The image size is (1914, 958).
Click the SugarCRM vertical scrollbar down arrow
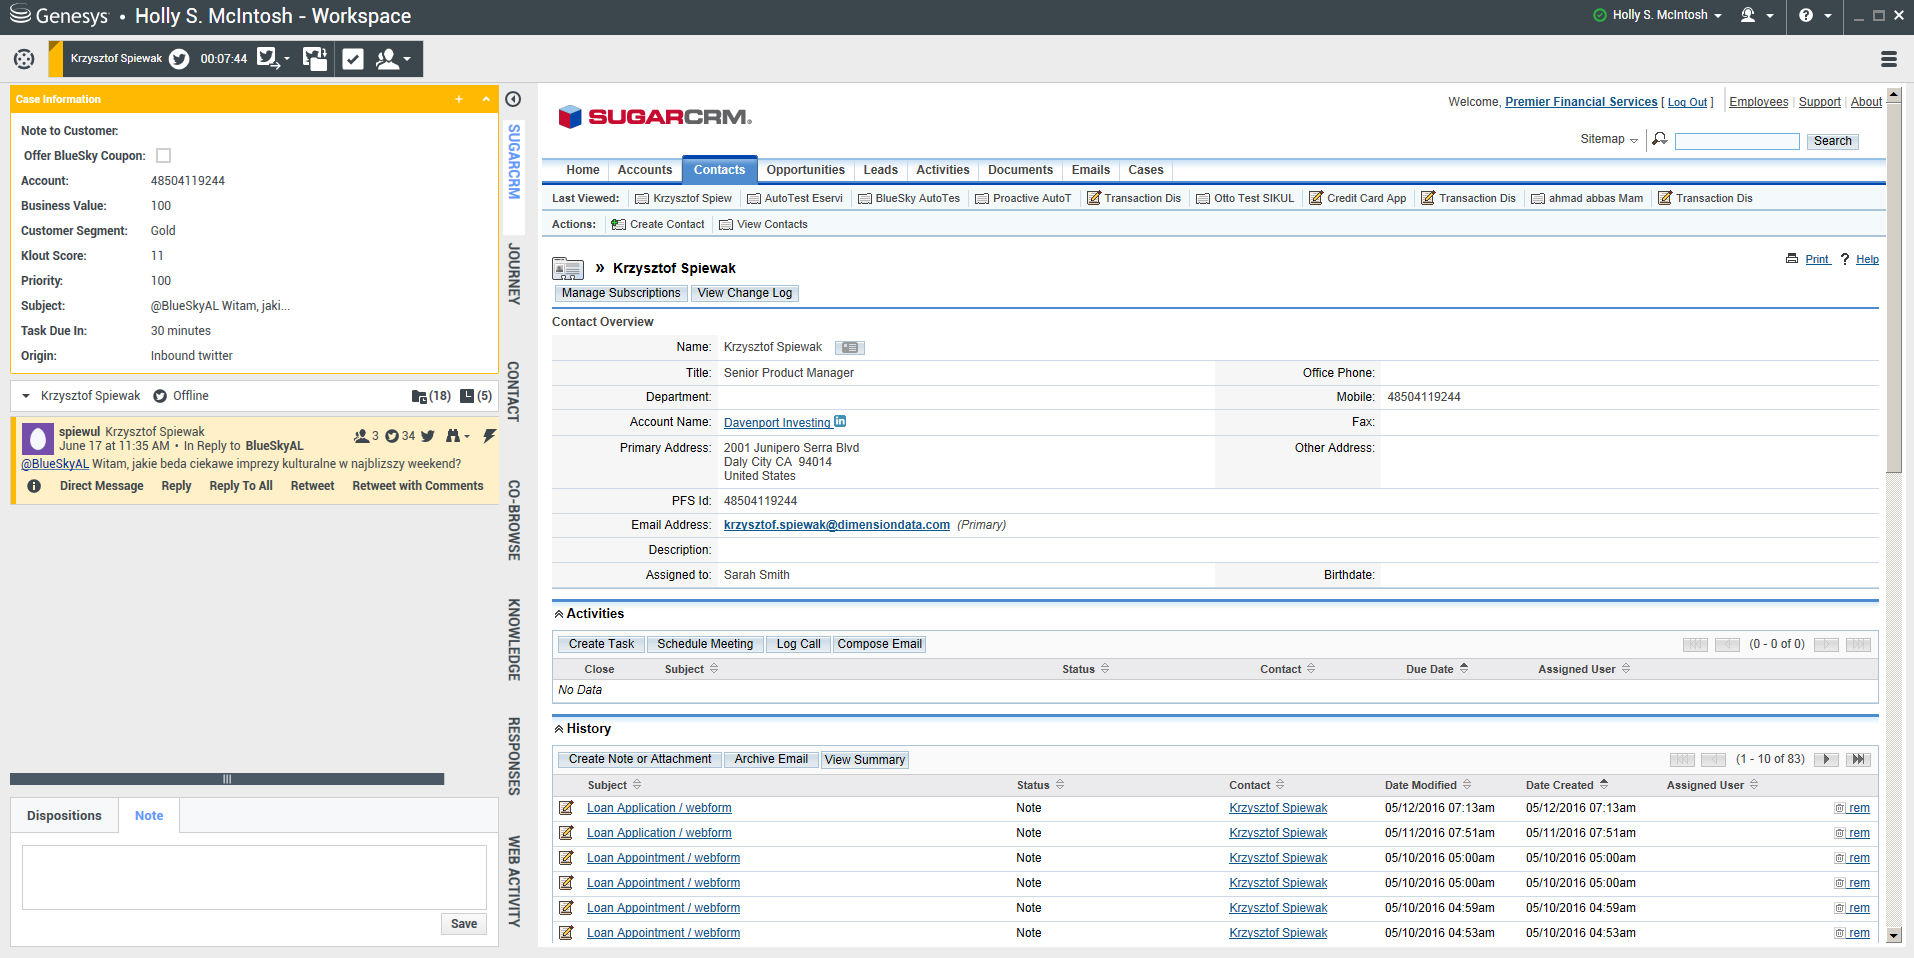tap(1893, 936)
